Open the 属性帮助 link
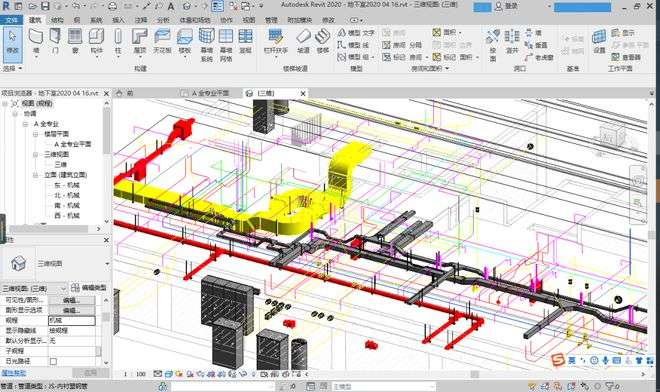660x392 pixels. [13, 373]
